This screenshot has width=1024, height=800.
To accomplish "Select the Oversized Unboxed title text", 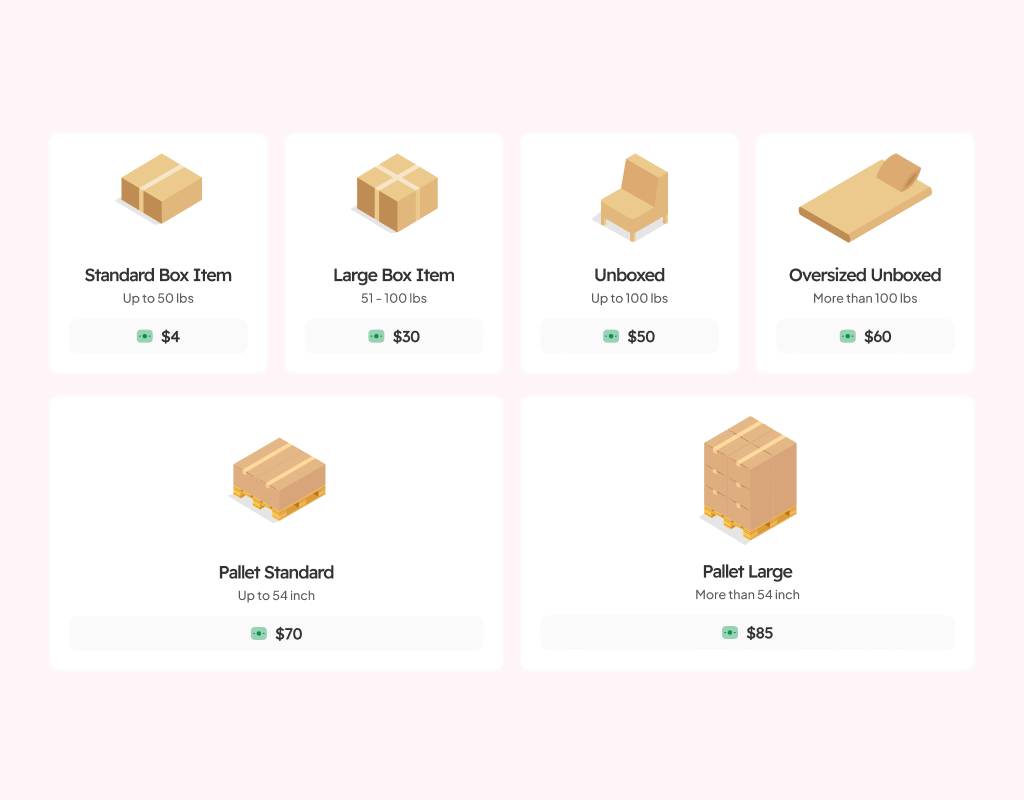I will tap(865, 275).
